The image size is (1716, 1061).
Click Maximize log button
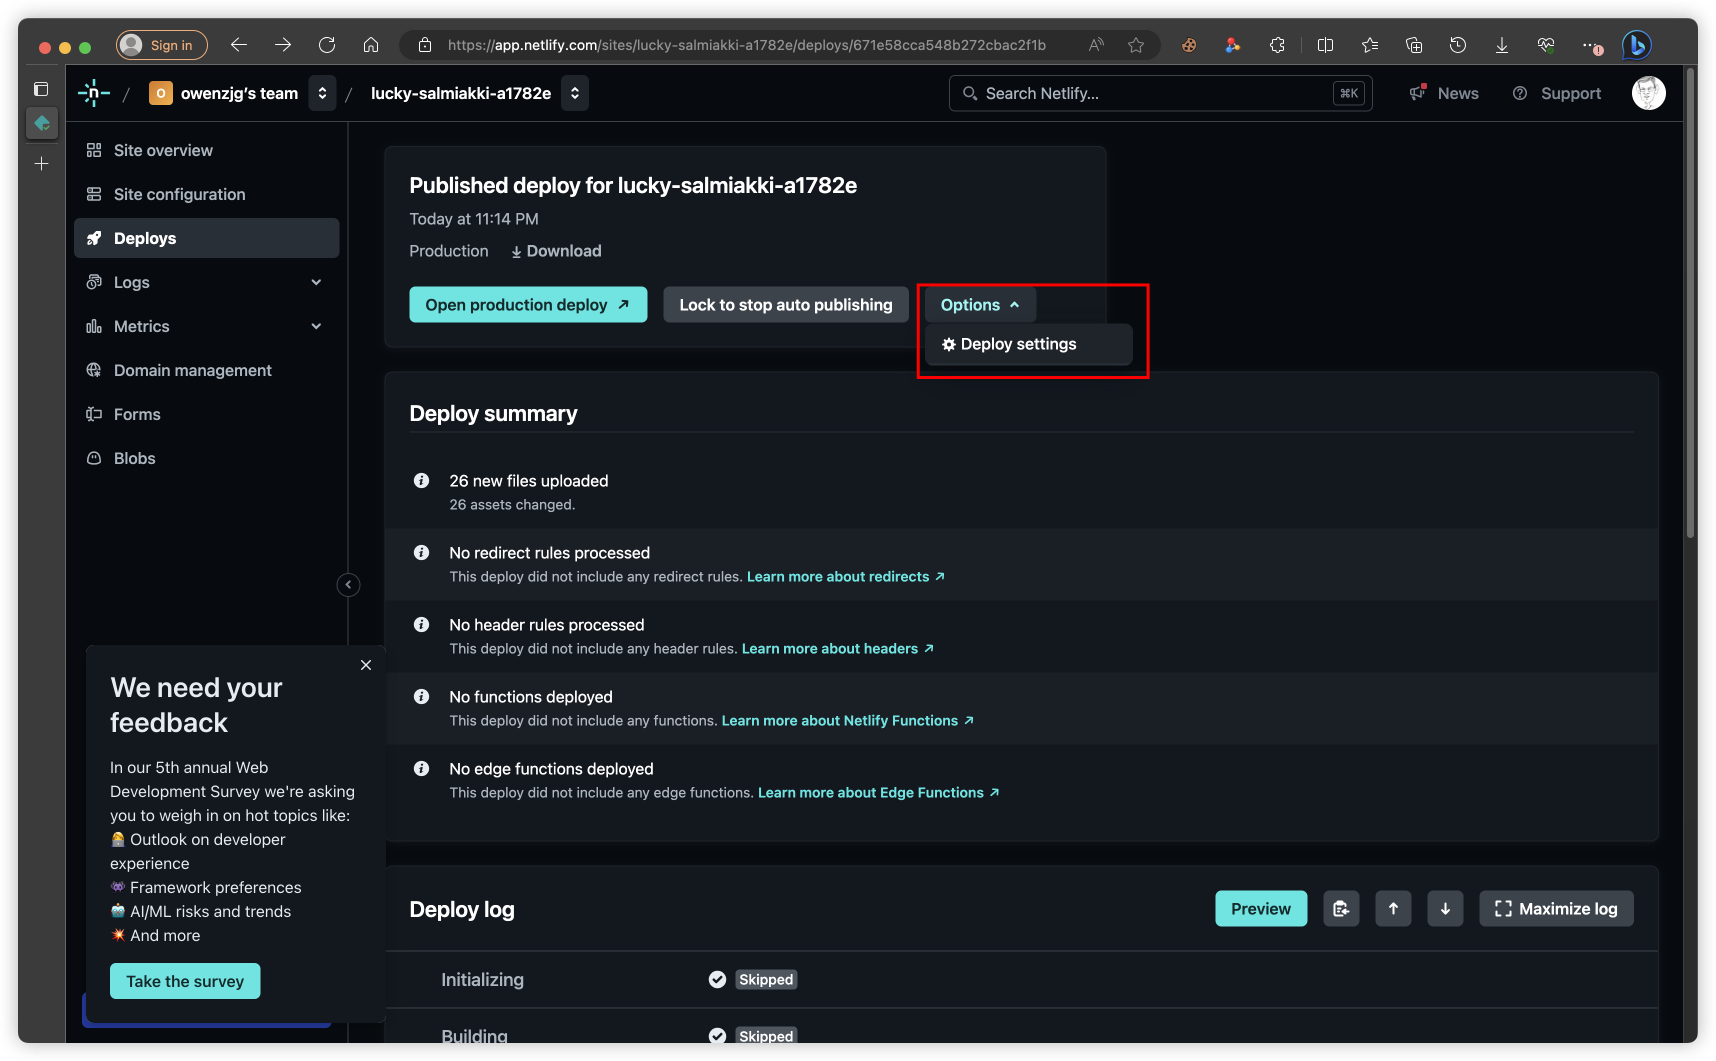[x=1556, y=909]
